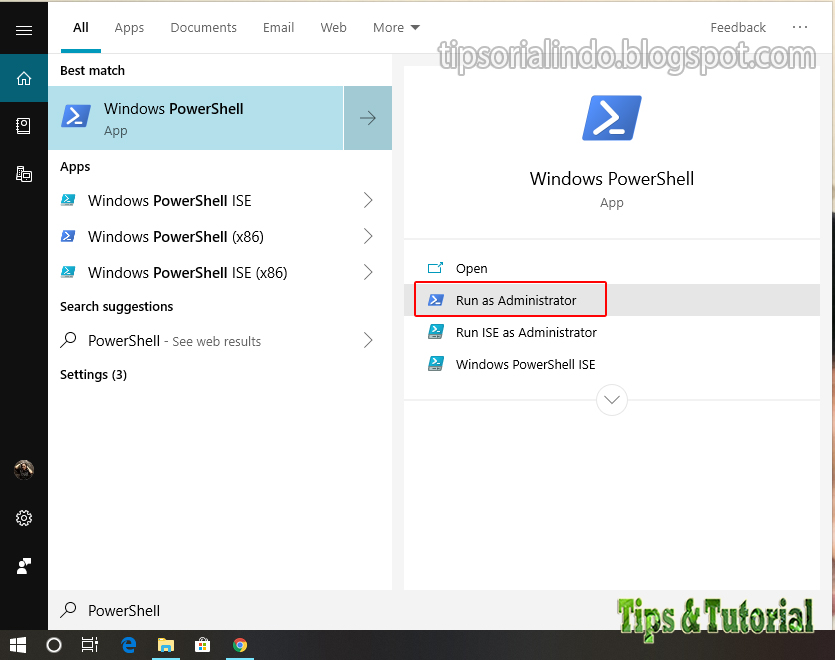Open the Settings gear in left sidebar
Image resolution: width=835 pixels, height=660 pixels.
tap(24, 518)
